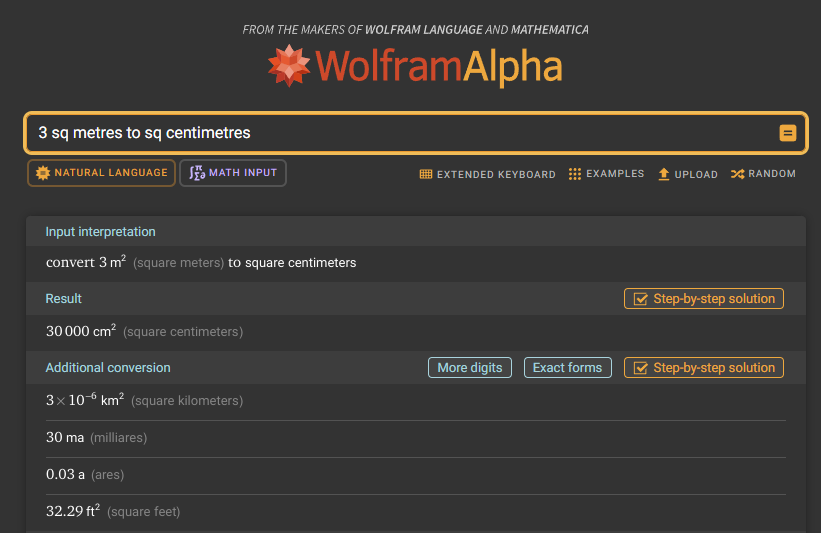821x533 pixels.
Task: Click the Extended Keyboard grid icon
Action: click(x=426, y=174)
